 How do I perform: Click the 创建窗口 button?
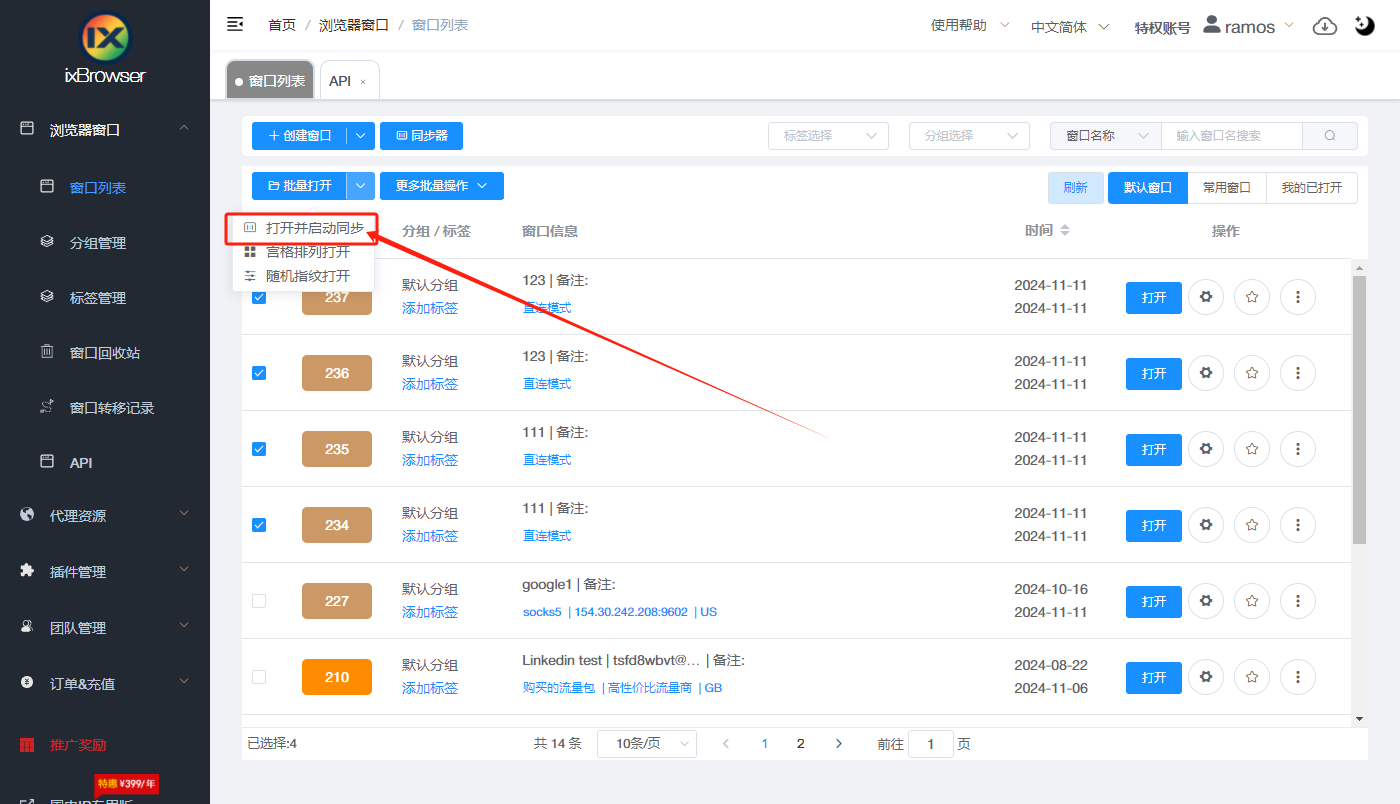click(300, 135)
